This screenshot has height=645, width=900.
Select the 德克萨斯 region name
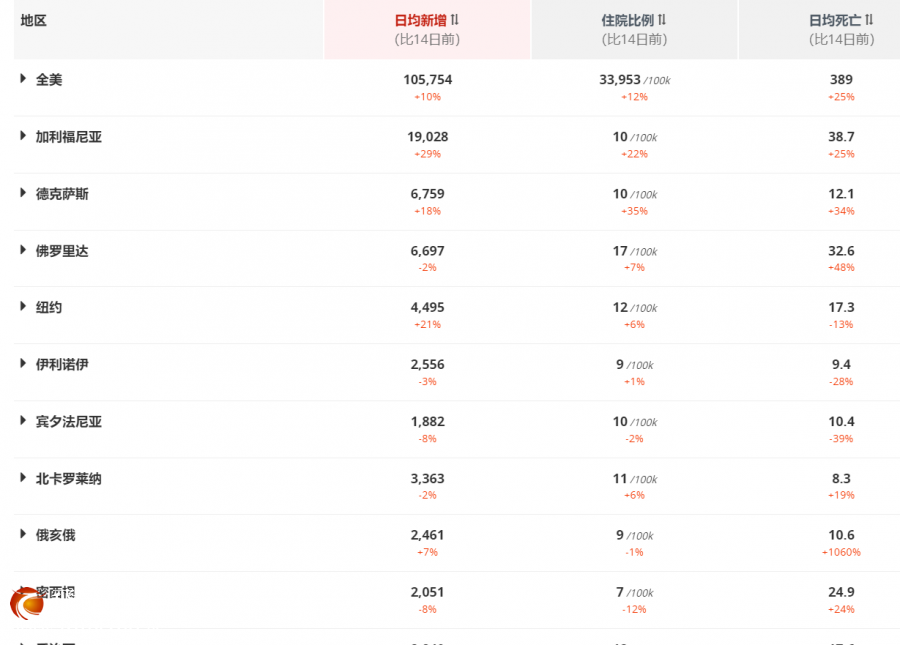(x=62, y=194)
